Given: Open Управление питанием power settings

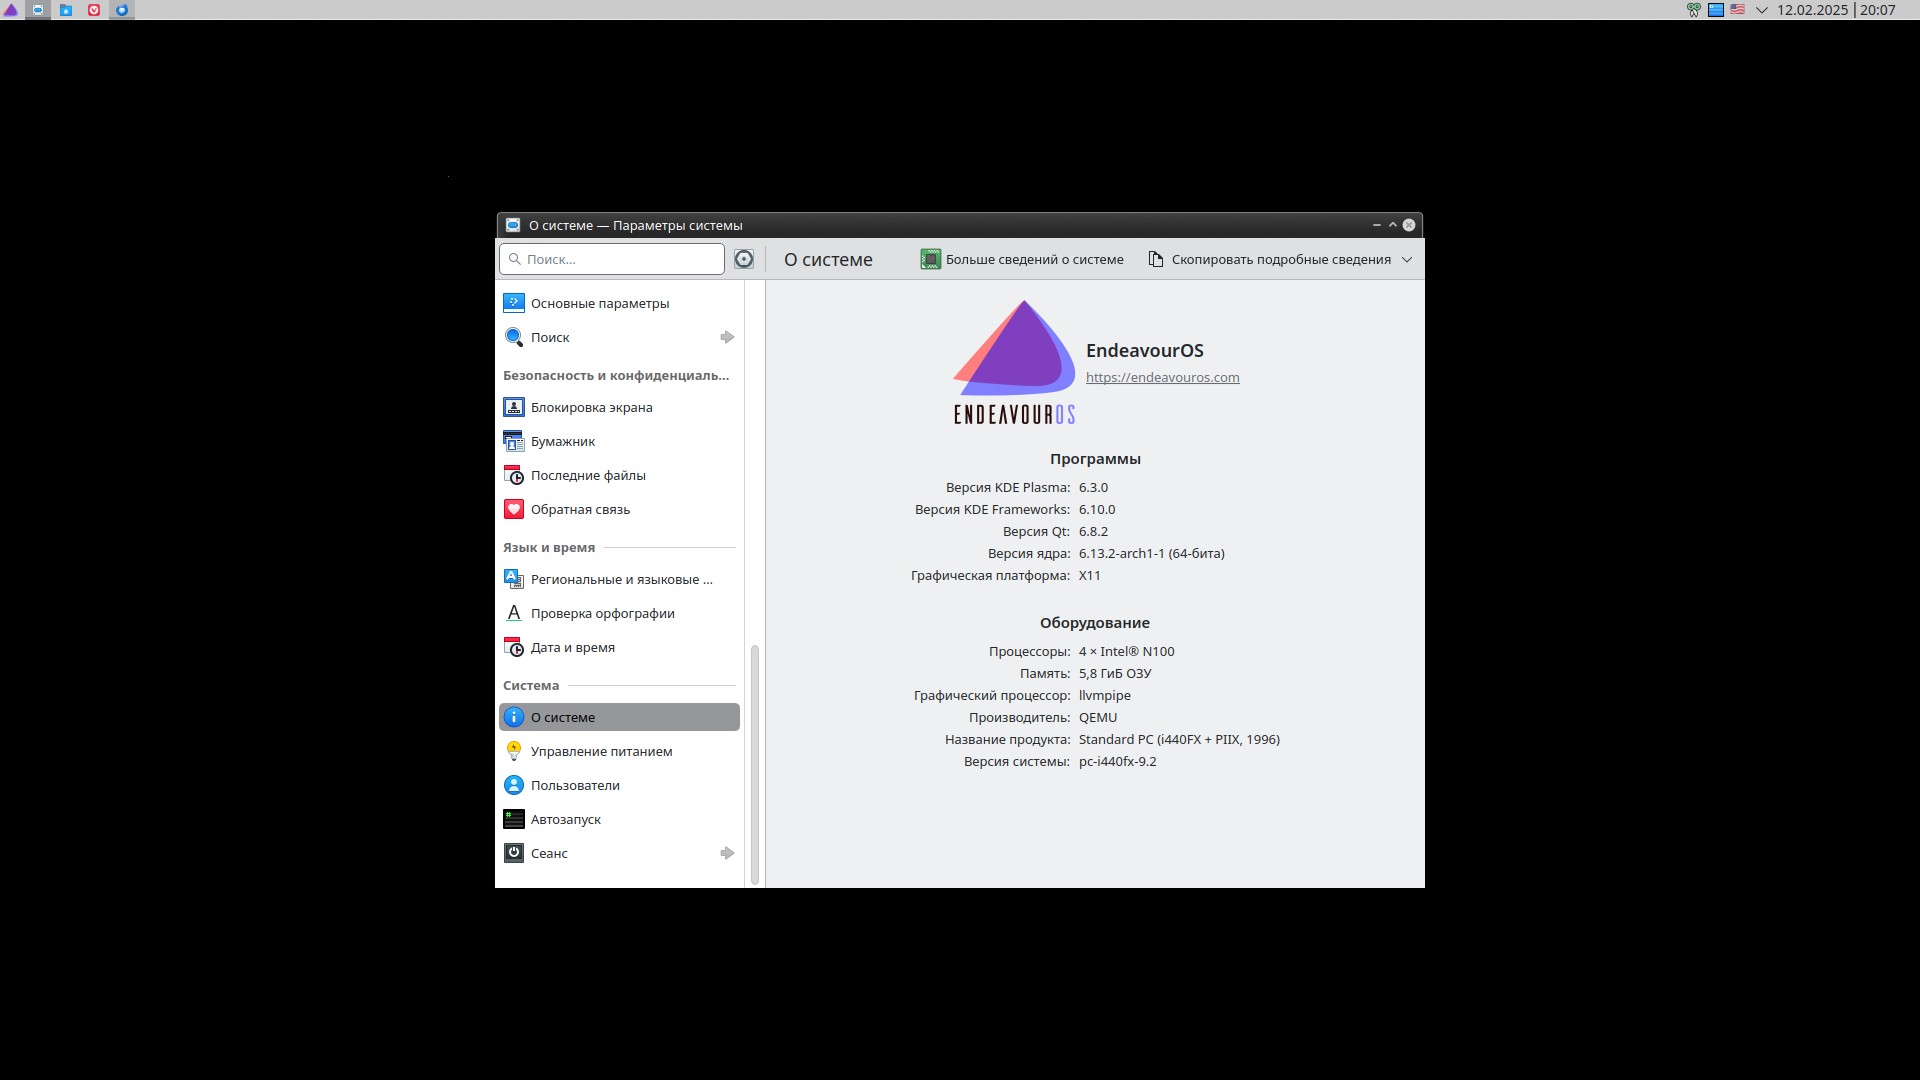Looking at the screenshot, I should (619, 751).
